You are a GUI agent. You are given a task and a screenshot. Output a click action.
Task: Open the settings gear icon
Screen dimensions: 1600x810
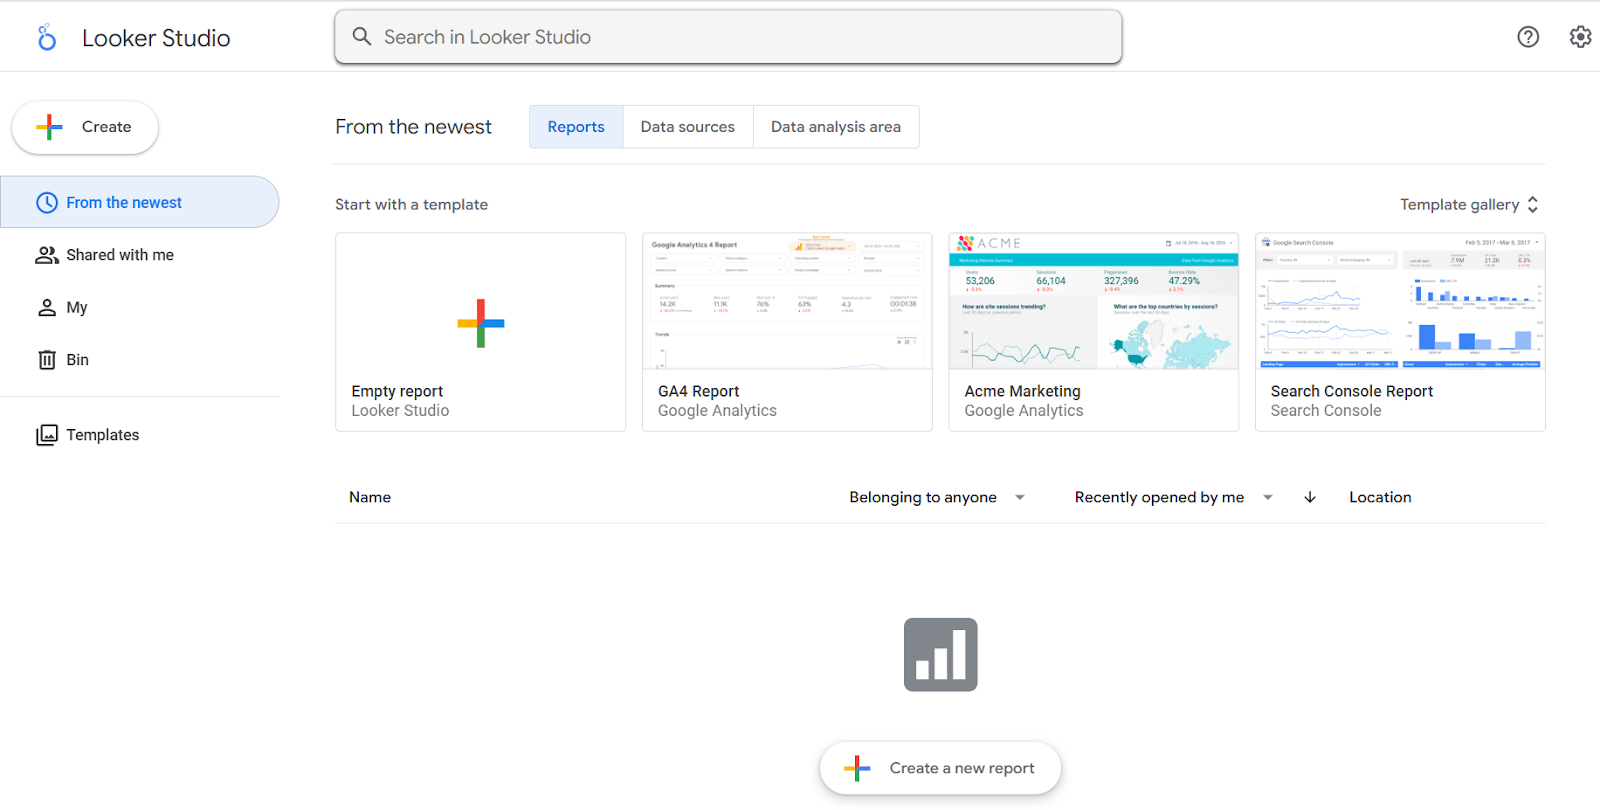tap(1580, 37)
